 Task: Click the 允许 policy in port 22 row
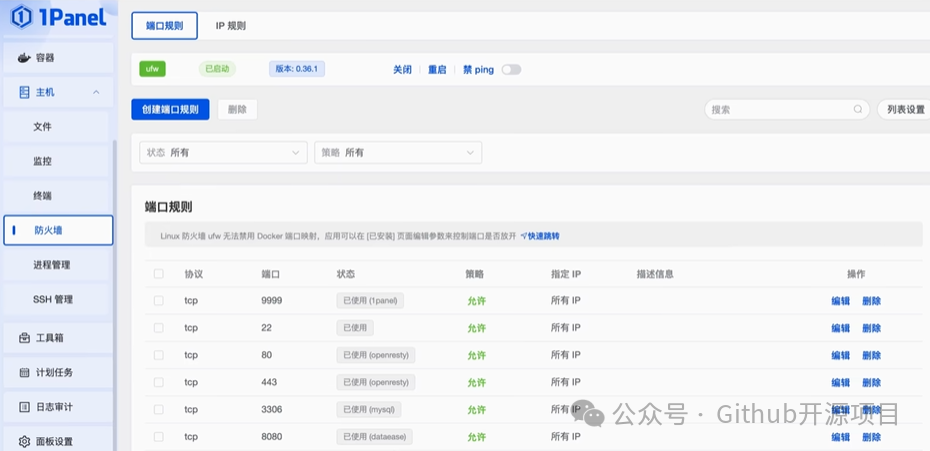pyautogui.click(x=476, y=328)
